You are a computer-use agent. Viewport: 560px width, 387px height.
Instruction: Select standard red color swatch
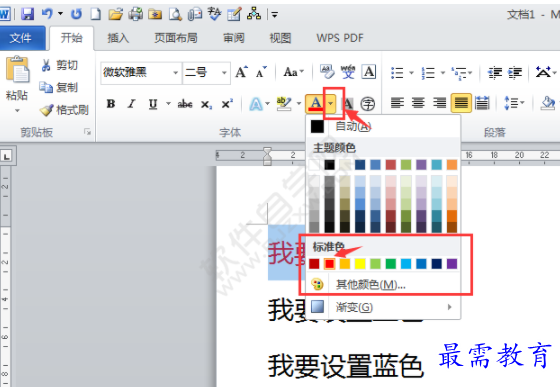[x=329, y=264]
